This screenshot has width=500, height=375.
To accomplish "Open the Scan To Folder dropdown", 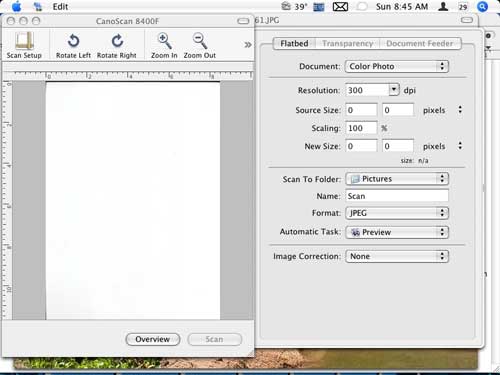I will tap(397, 179).
